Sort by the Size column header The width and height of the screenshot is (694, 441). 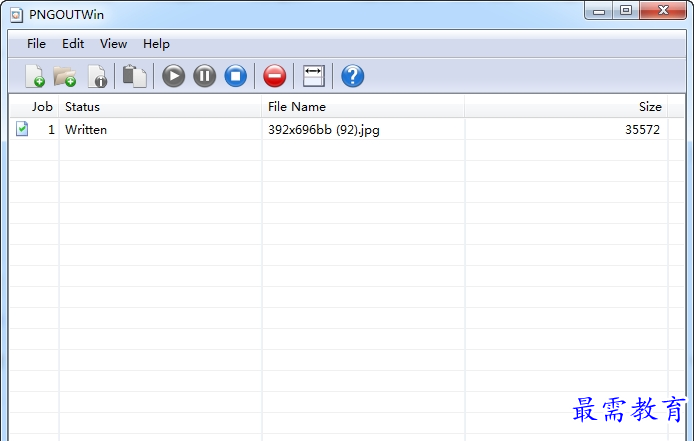point(566,107)
